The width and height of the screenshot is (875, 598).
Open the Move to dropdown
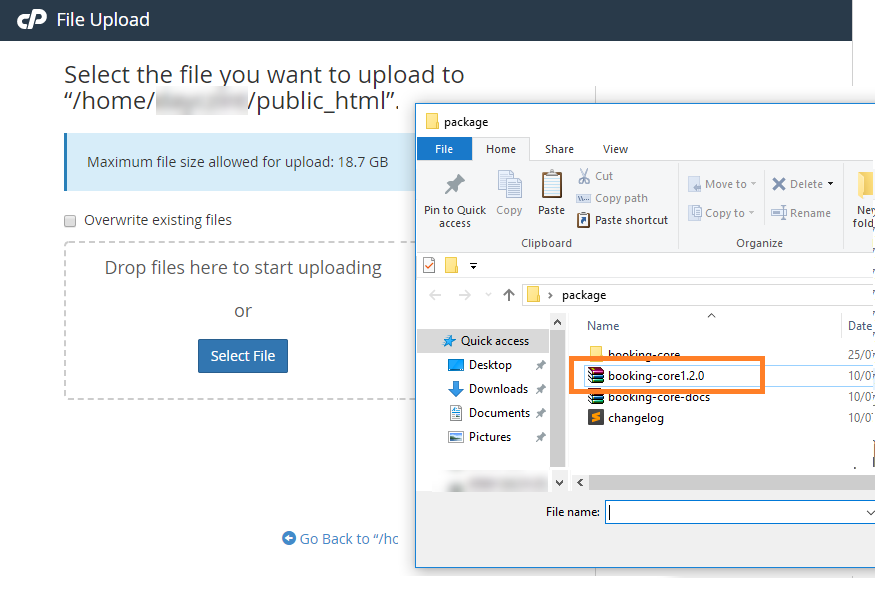[x=722, y=184]
